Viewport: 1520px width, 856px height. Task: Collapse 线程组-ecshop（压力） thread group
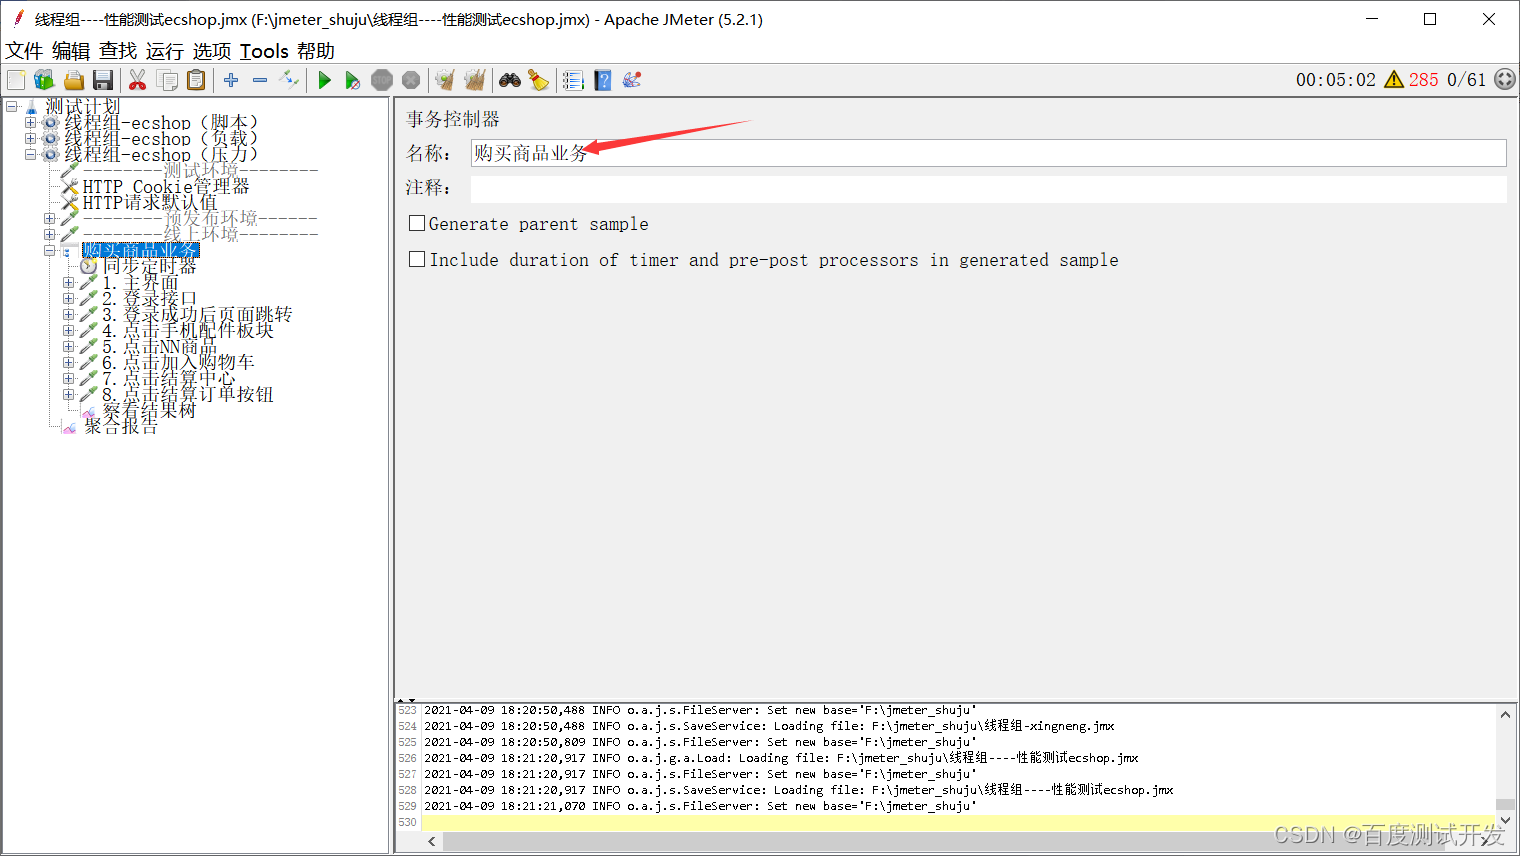30,155
